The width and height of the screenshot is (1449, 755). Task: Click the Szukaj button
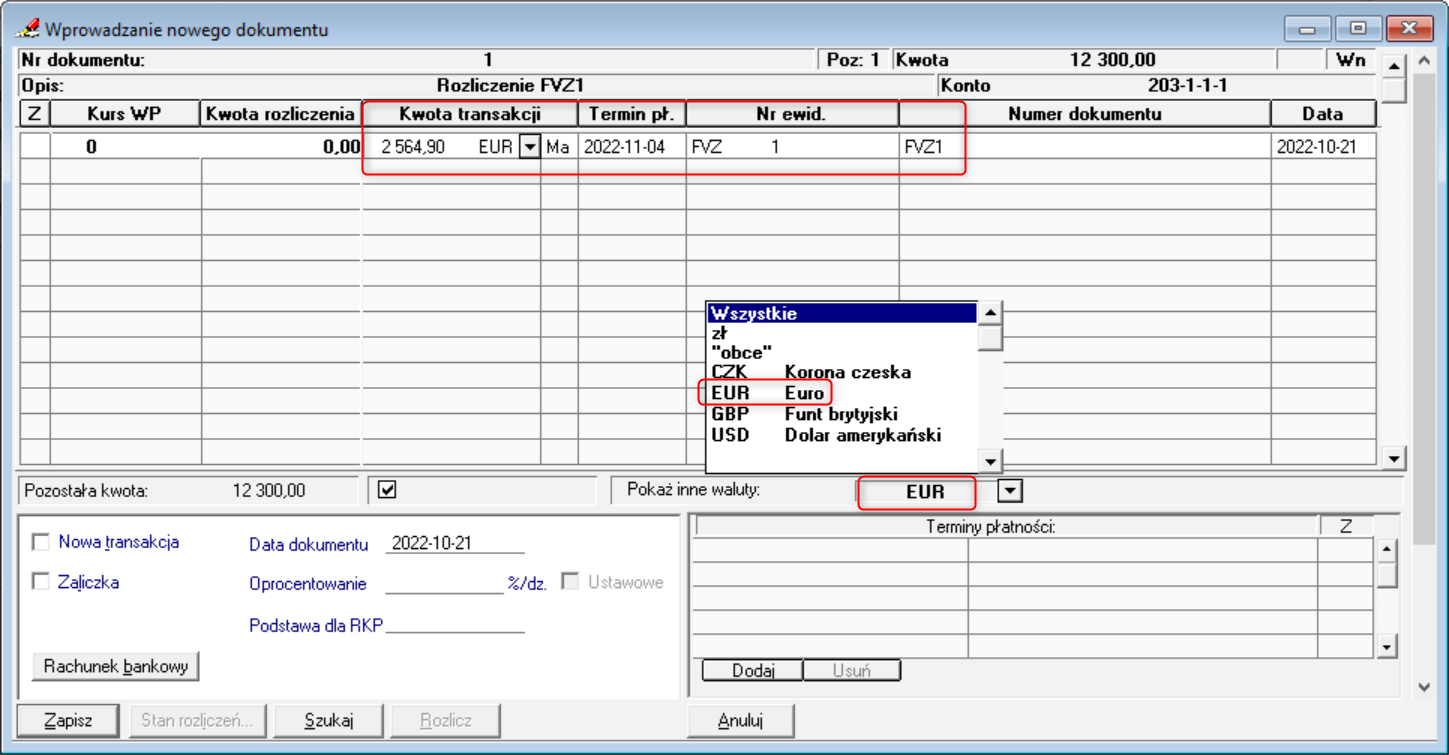(x=329, y=720)
